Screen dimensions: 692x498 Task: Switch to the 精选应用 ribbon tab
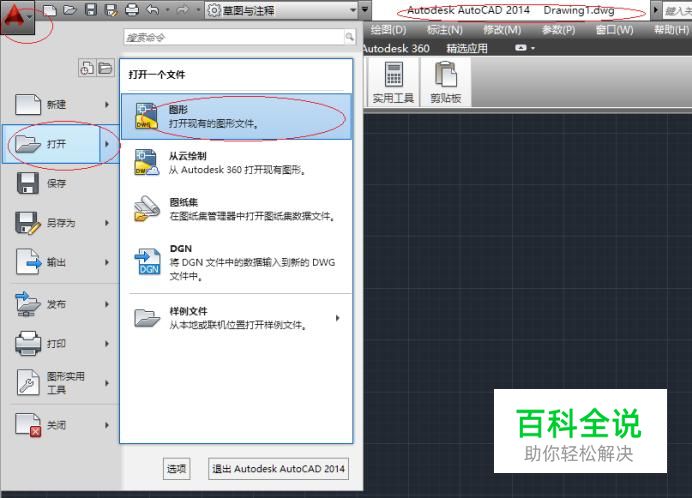(467, 48)
